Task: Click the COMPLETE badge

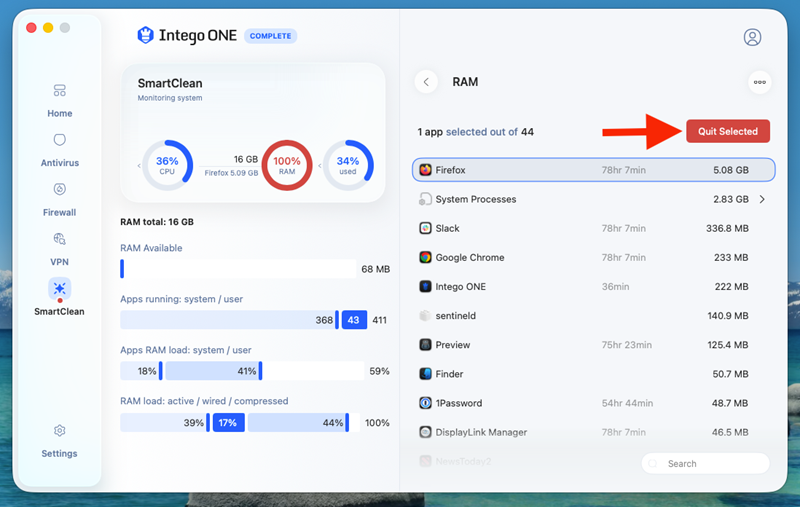Action: click(270, 36)
